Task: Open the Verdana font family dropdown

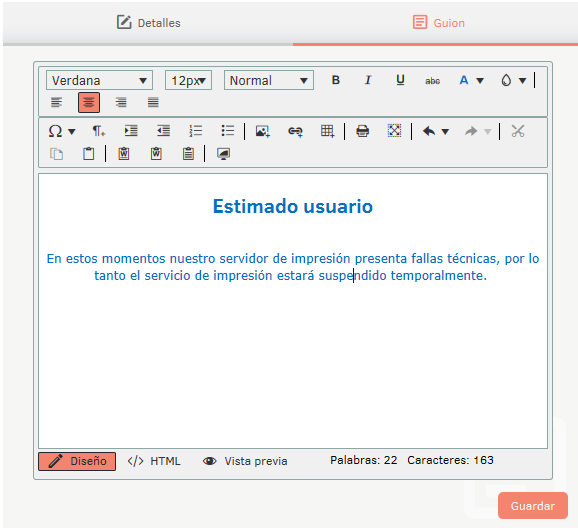Action: pos(100,80)
